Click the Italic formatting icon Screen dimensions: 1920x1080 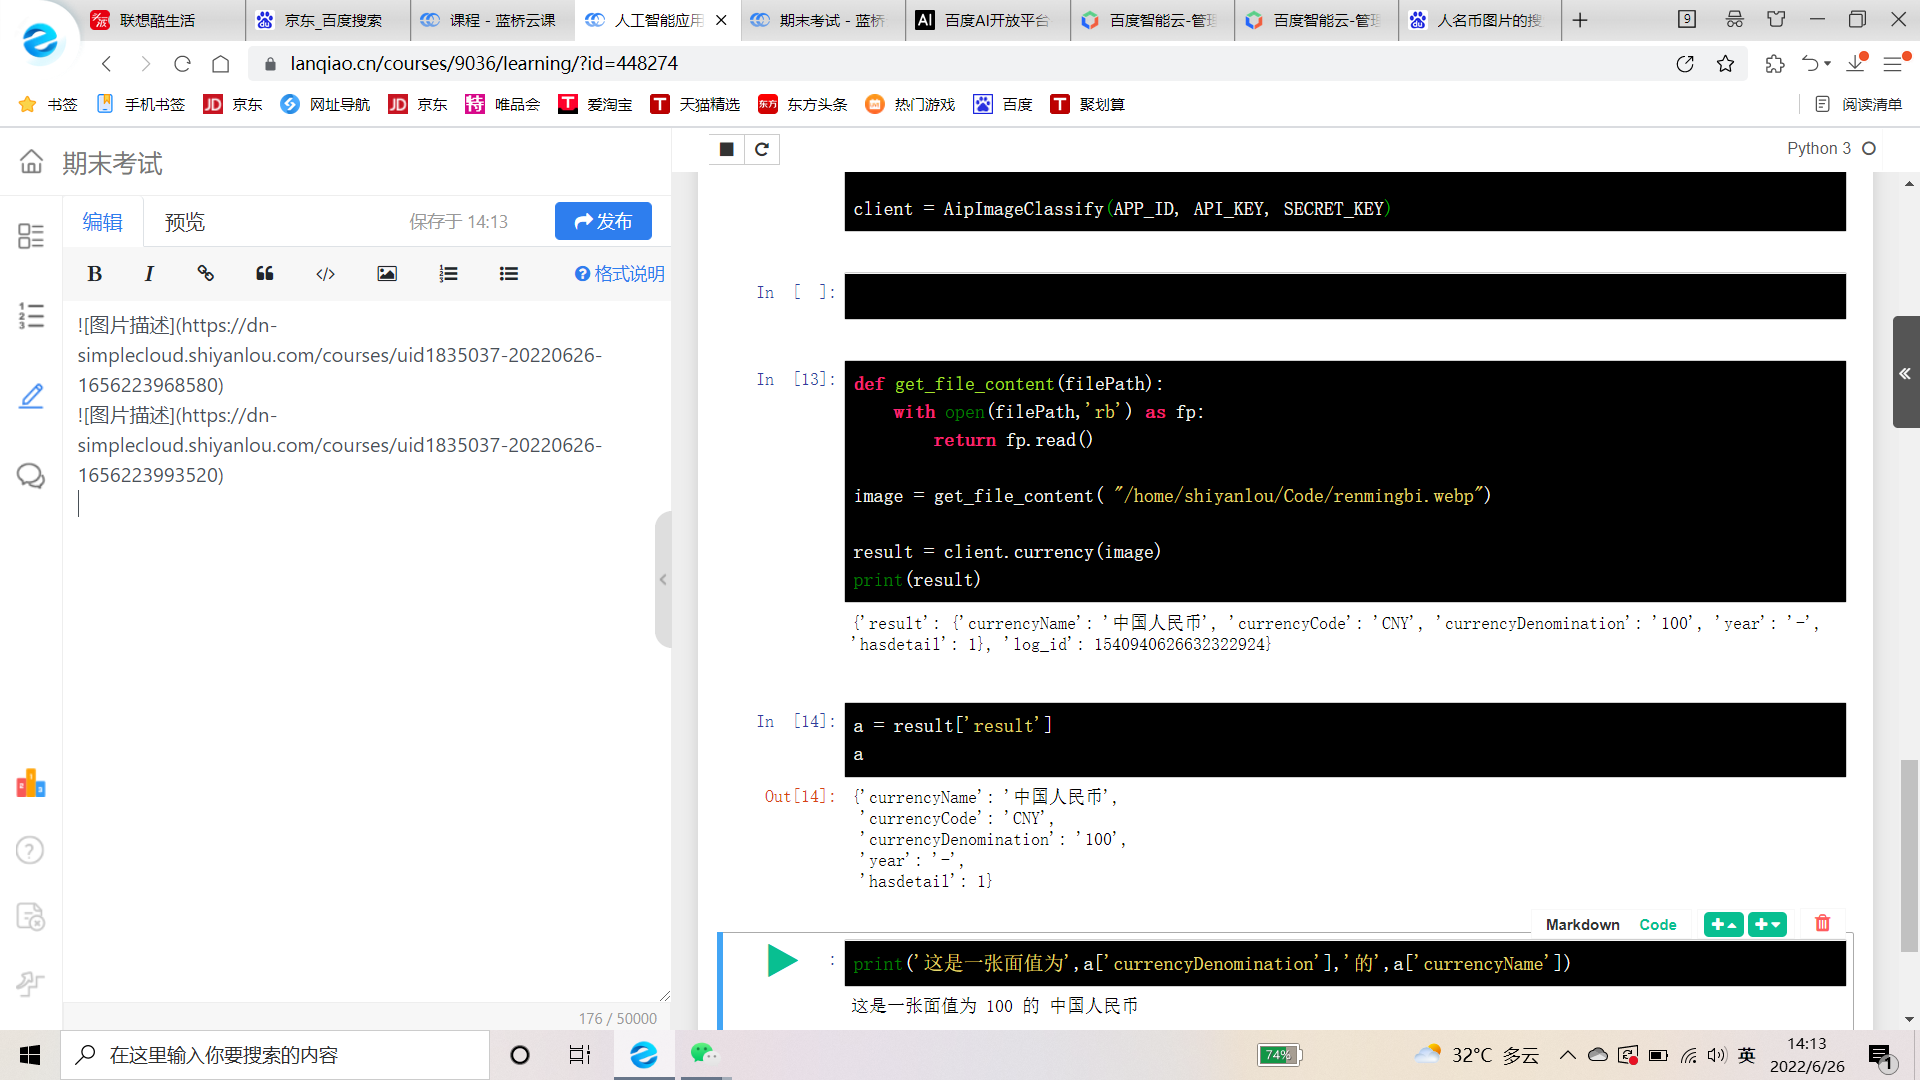(149, 274)
